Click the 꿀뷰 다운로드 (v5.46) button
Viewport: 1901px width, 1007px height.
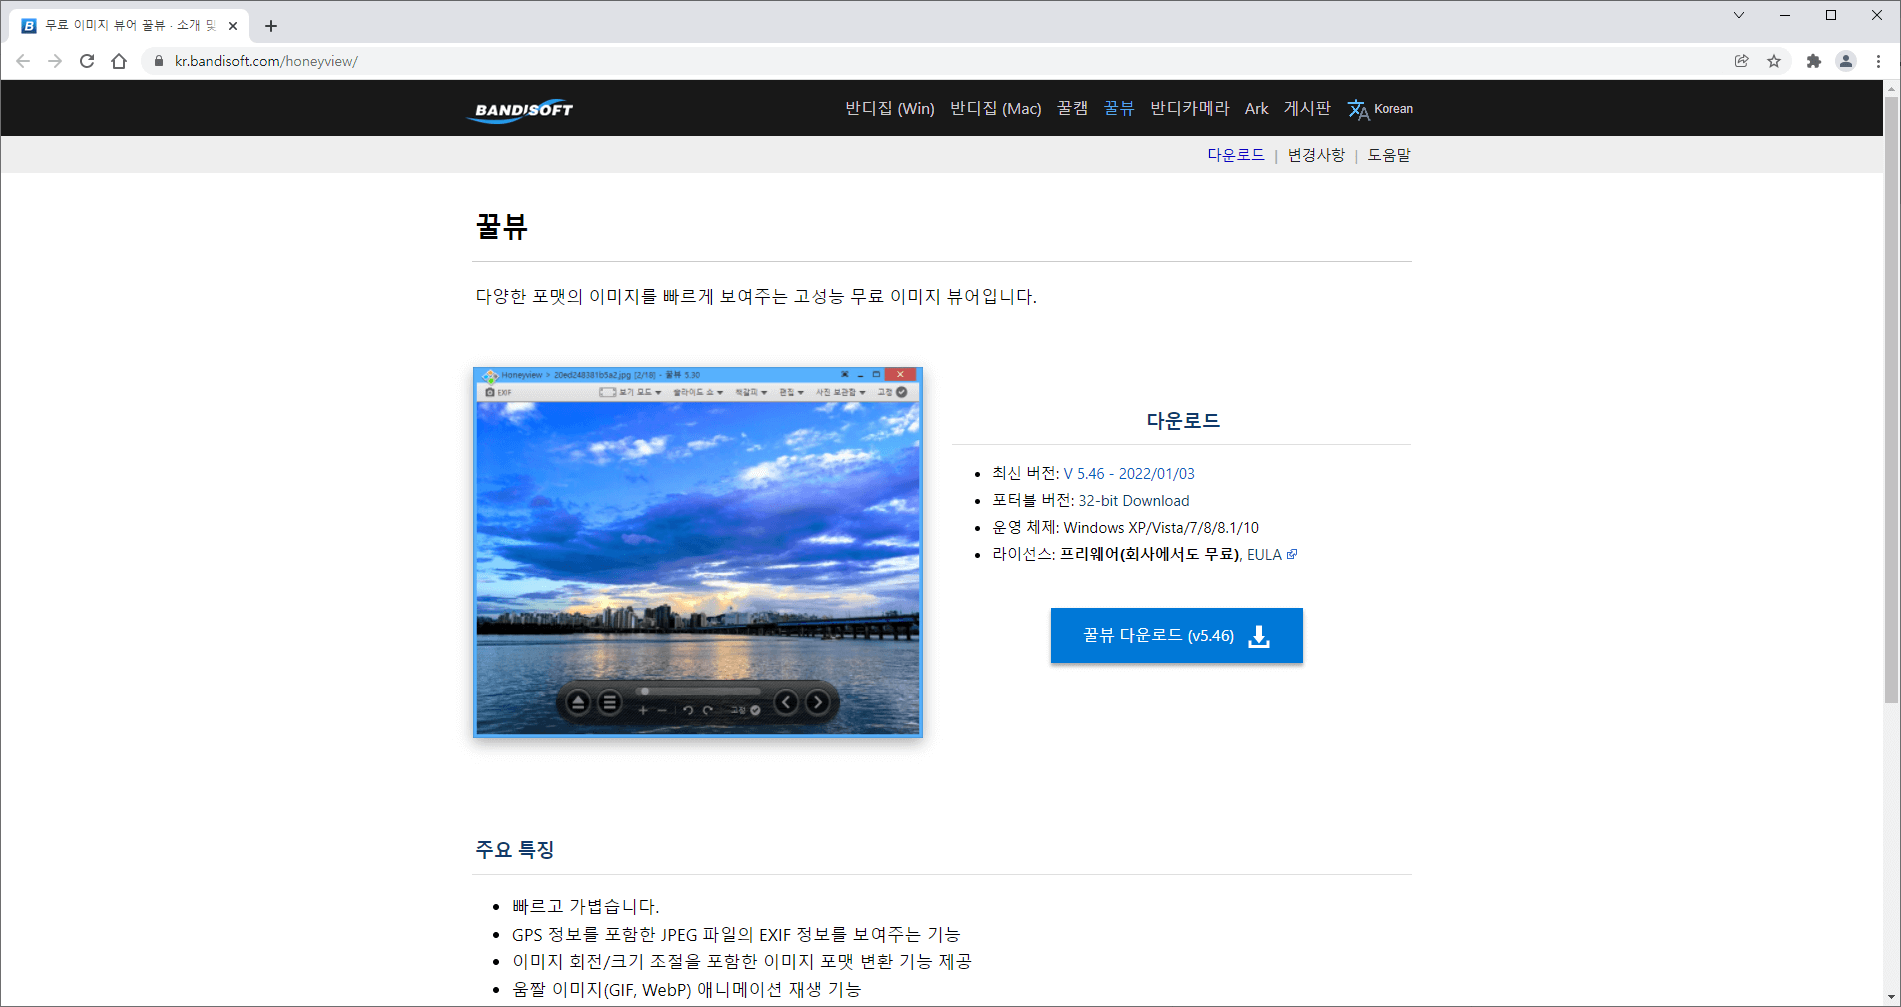[x=1177, y=636]
